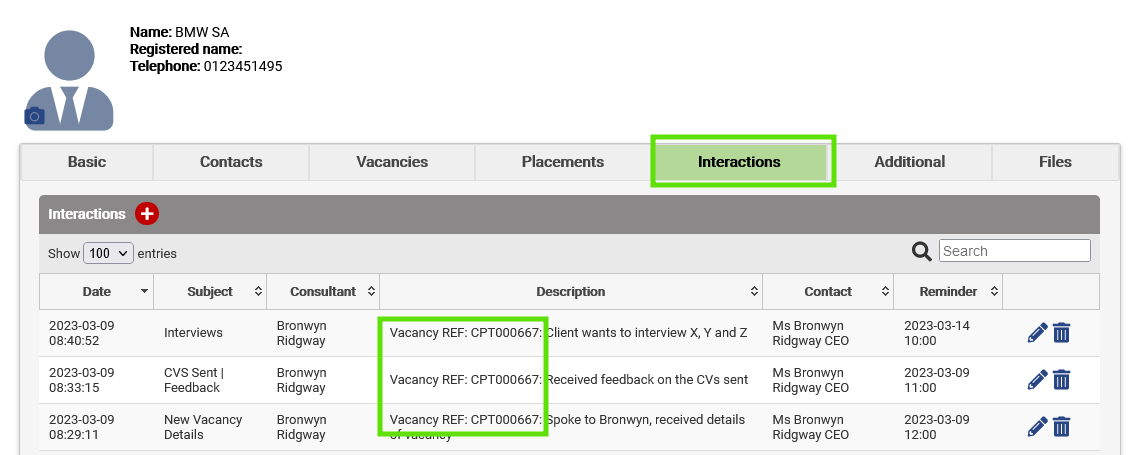The width and height of the screenshot is (1138, 455).
Task: Sort table by Subject column
Action: (210, 292)
